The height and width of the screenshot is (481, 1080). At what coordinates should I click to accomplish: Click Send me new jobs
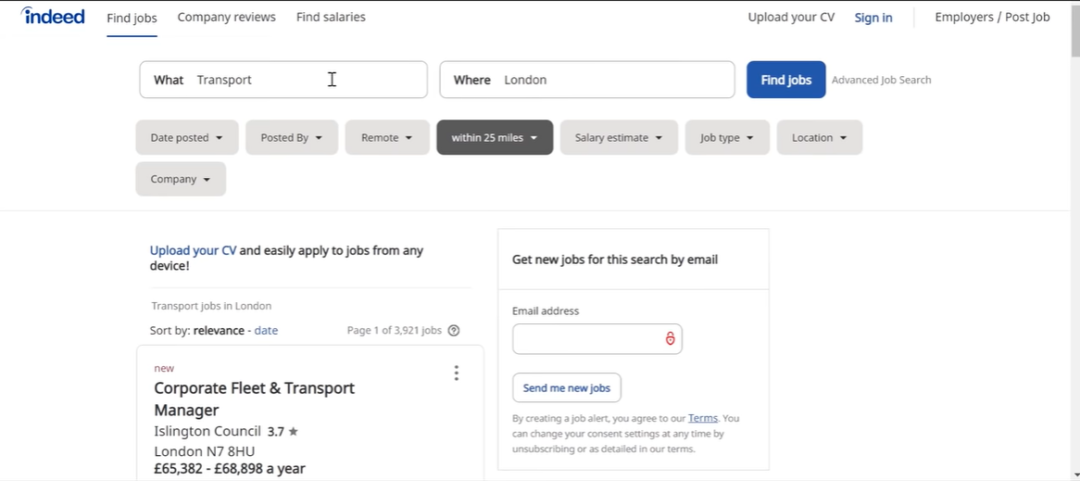pos(566,388)
